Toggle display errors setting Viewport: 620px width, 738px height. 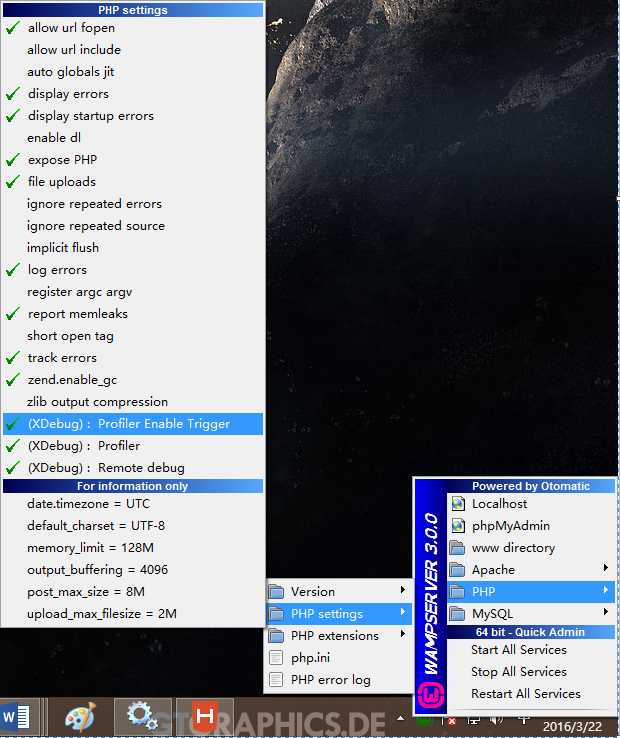133,94
